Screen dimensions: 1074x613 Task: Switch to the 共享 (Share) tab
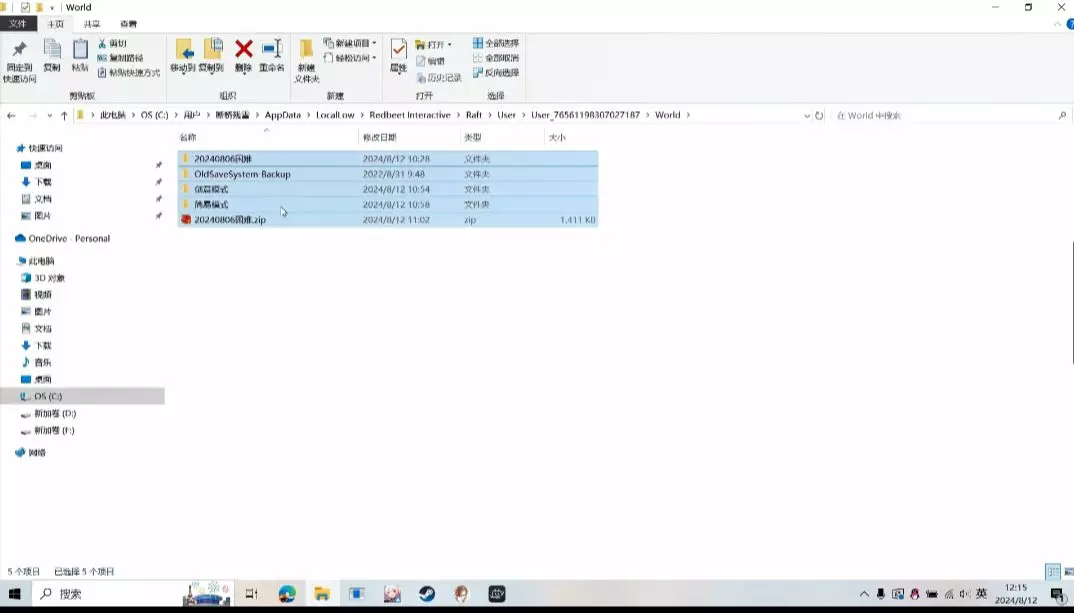(x=92, y=24)
